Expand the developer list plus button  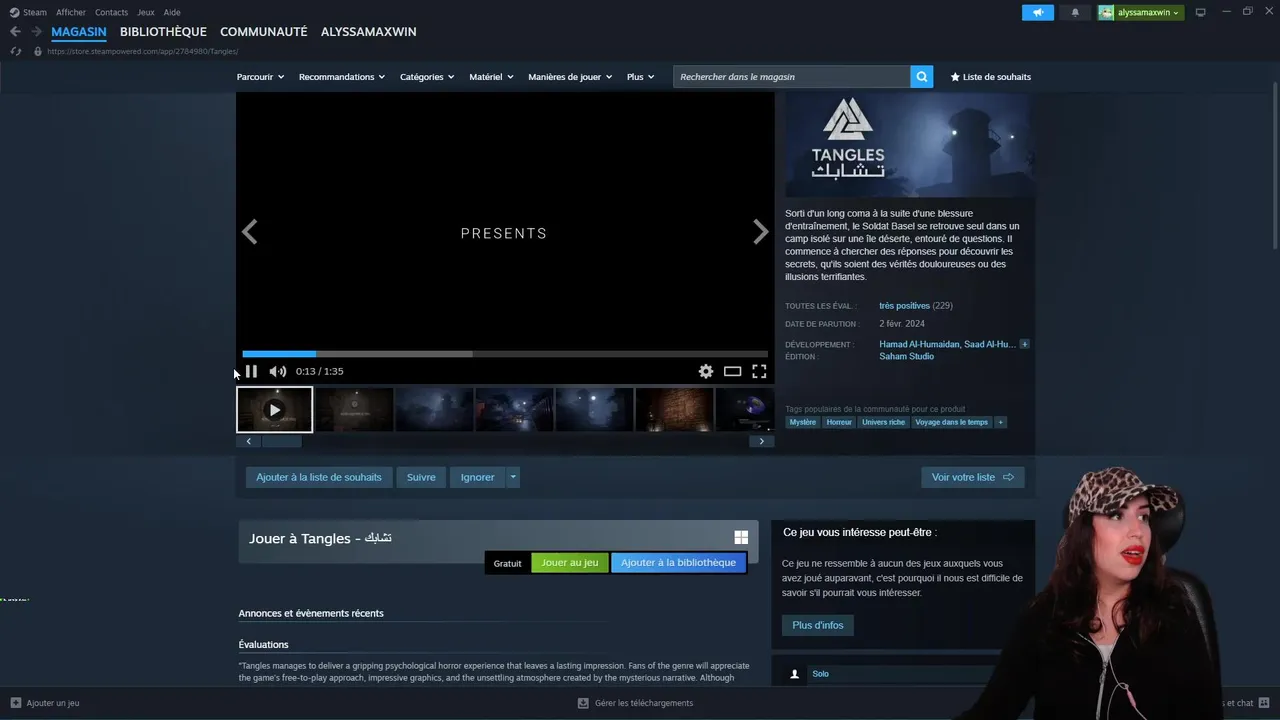(x=1024, y=344)
